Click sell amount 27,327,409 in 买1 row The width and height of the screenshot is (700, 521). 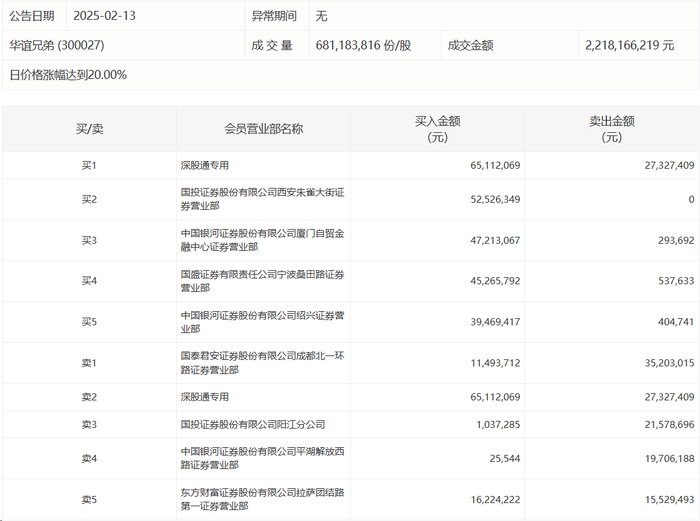pos(669,165)
